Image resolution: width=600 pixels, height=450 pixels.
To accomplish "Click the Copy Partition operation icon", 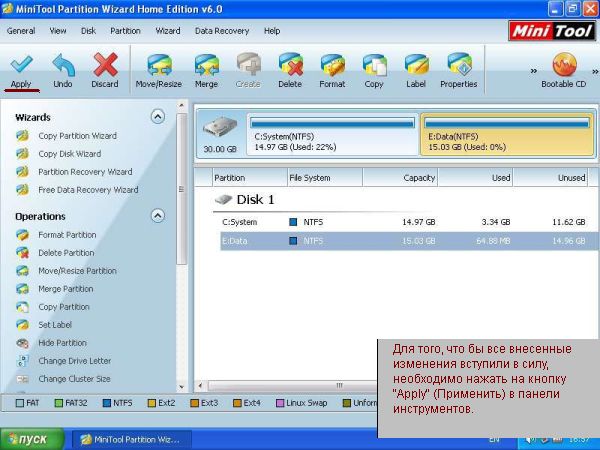I will pyautogui.click(x=23, y=307).
